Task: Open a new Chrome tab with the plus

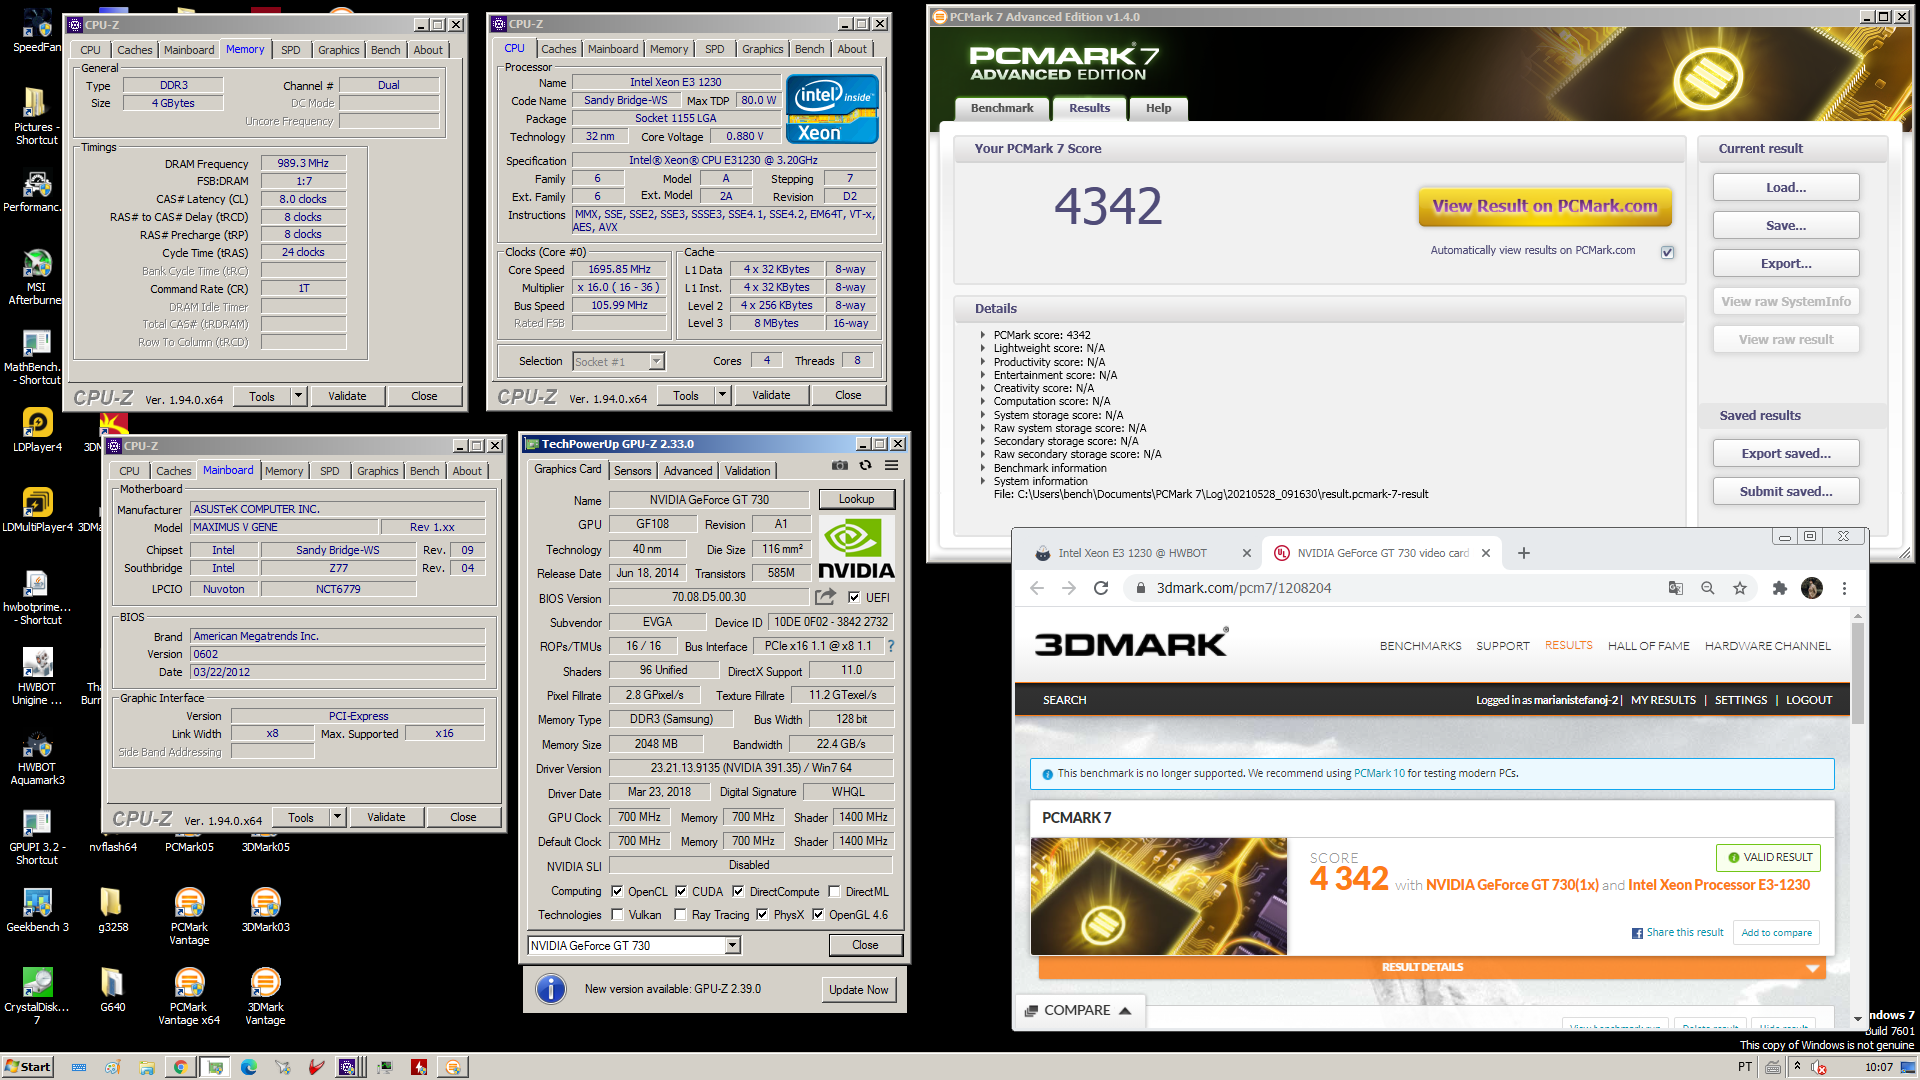Action: pos(1524,553)
